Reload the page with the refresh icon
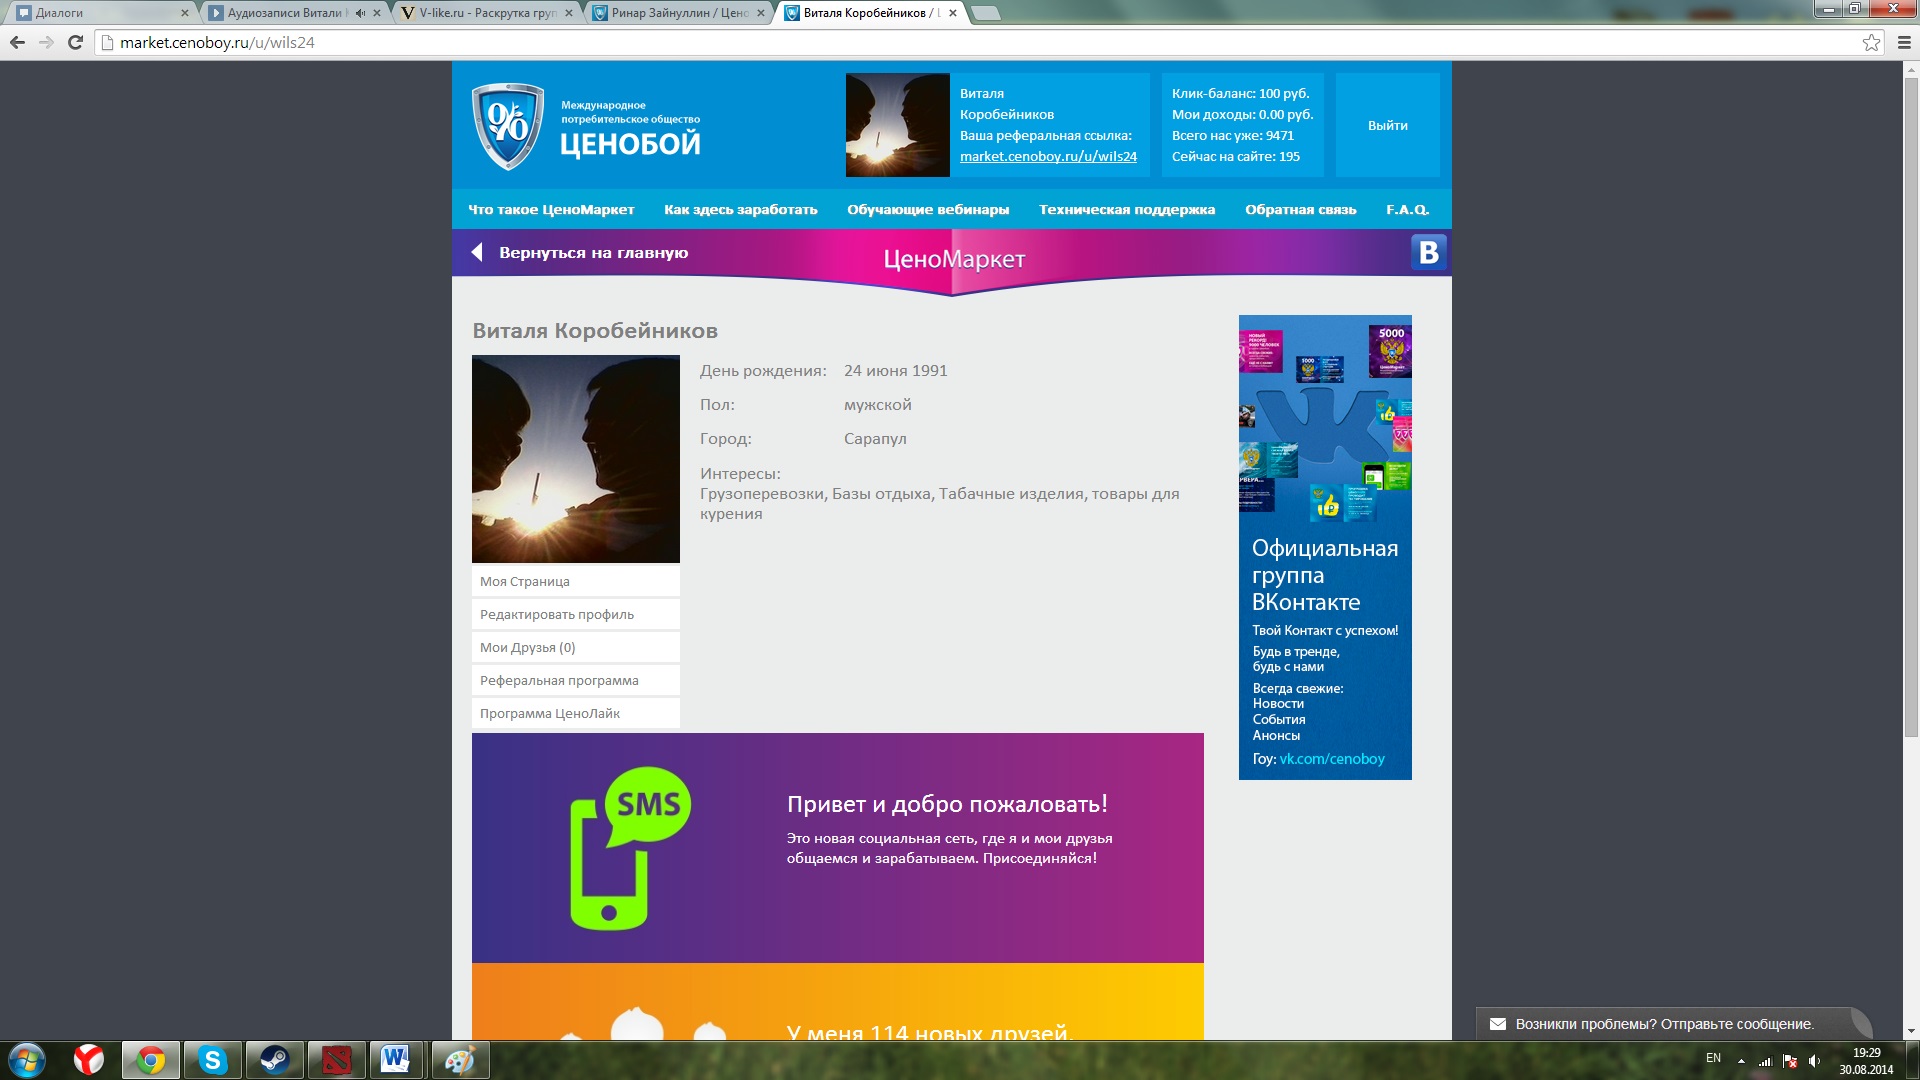 pos(75,42)
